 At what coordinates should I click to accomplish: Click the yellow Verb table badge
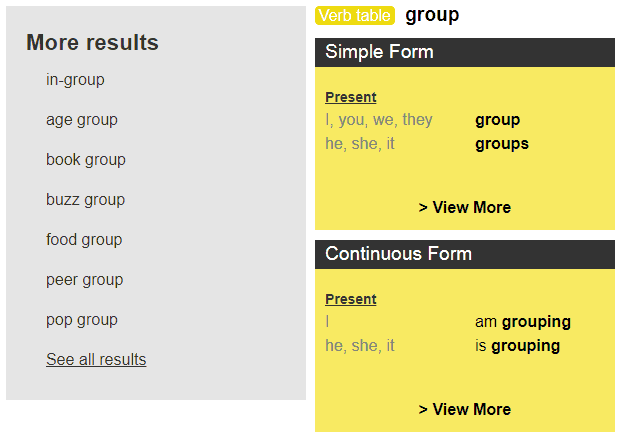354,16
